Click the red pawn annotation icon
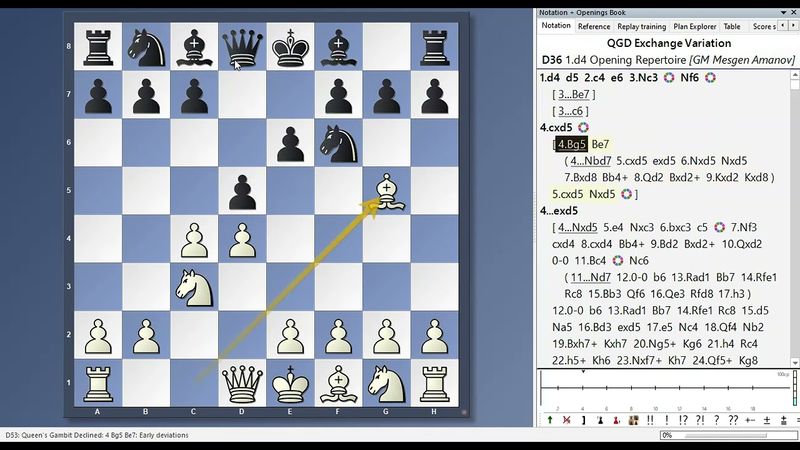800x450 pixels. point(616,420)
